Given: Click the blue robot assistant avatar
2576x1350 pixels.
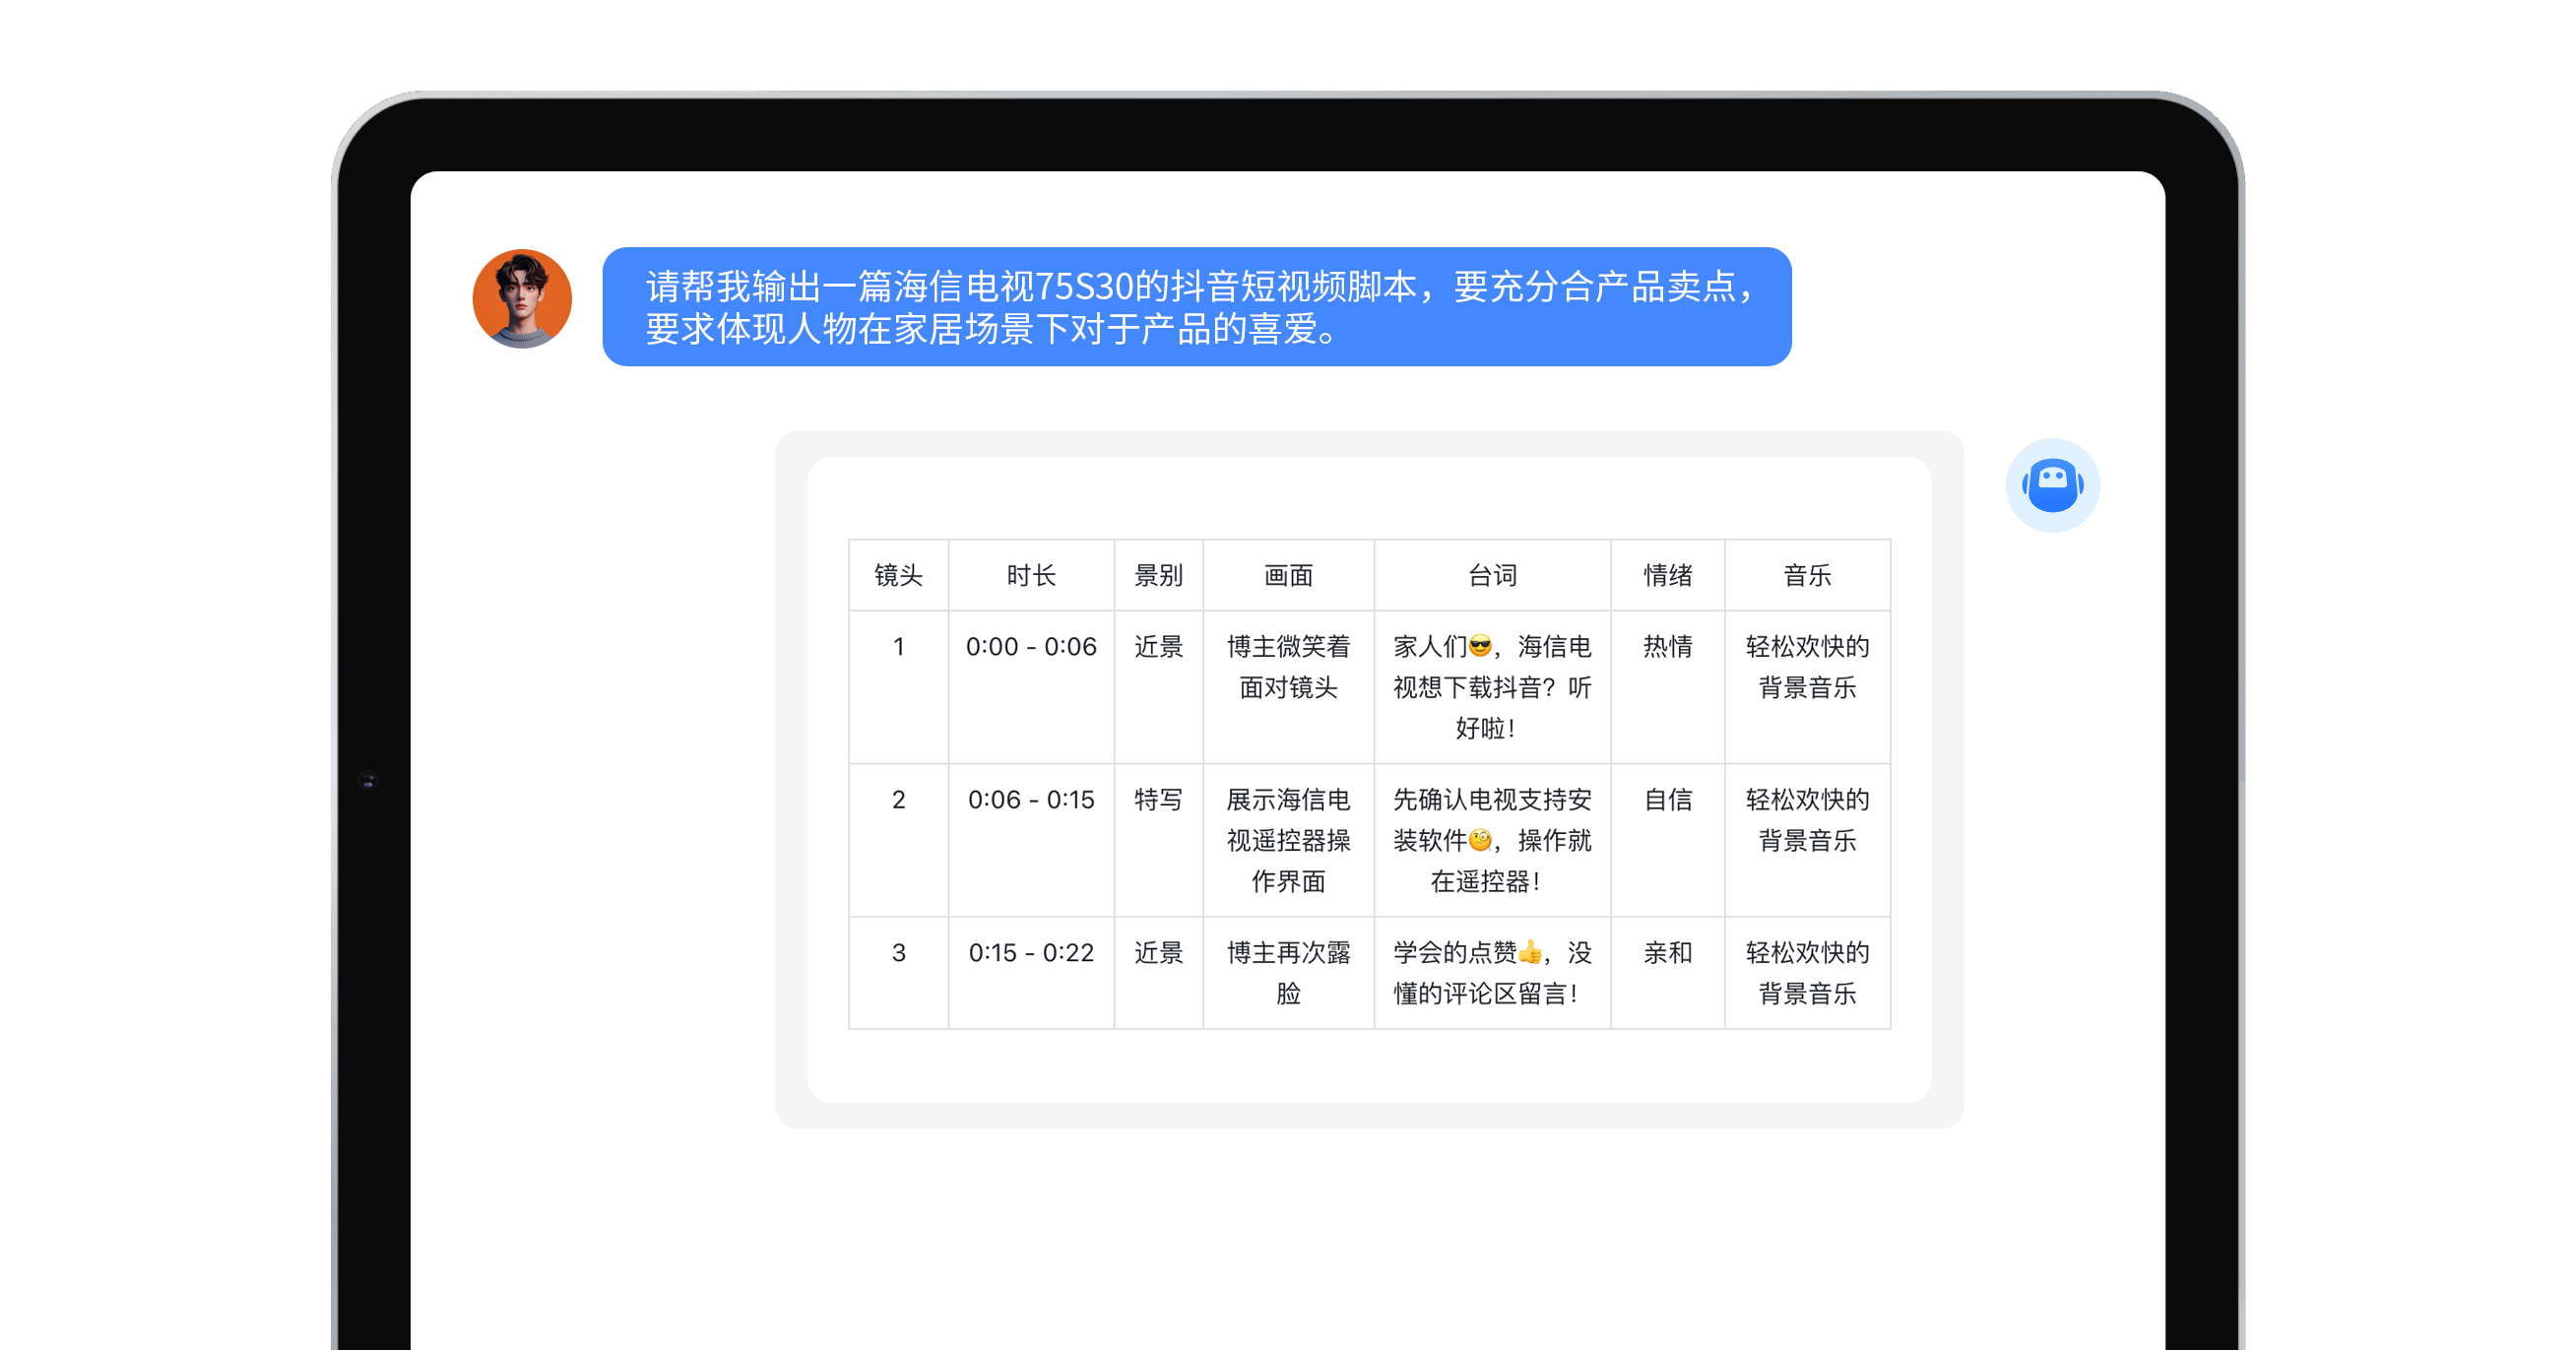Looking at the screenshot, I should point(2052,485).
